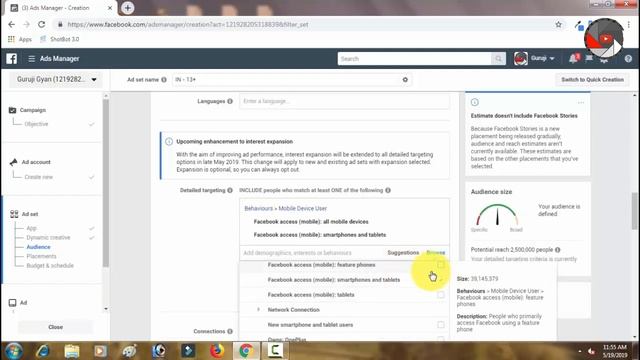The height and width of the screenshot is (360, 640).
Task: Select the Ad section in sidebar
Action: pyautogui.click(x=23, y=302)
